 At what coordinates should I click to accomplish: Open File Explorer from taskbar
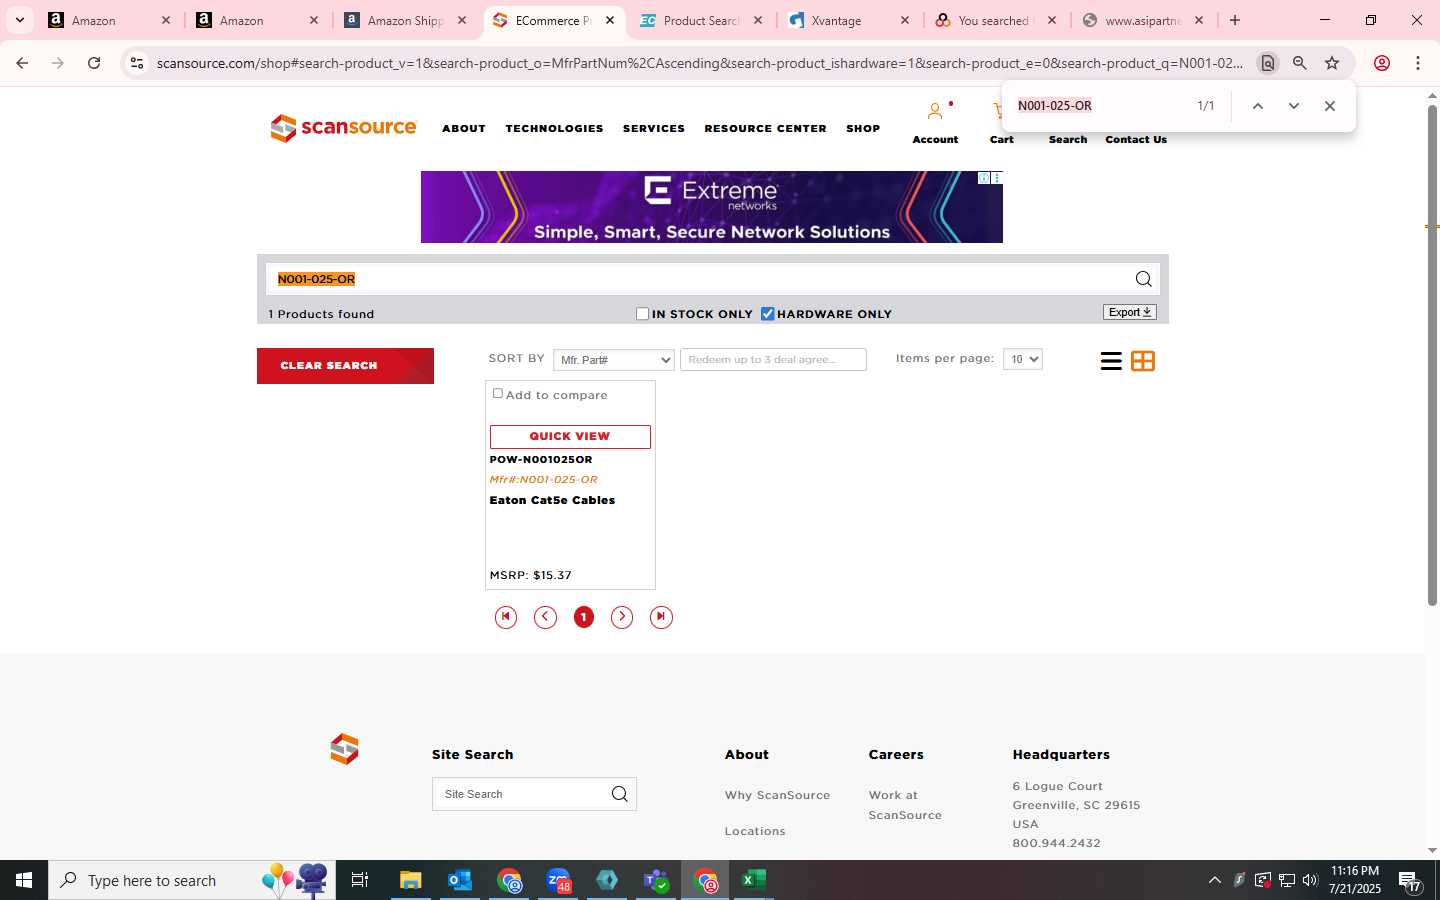pos(411,880)
